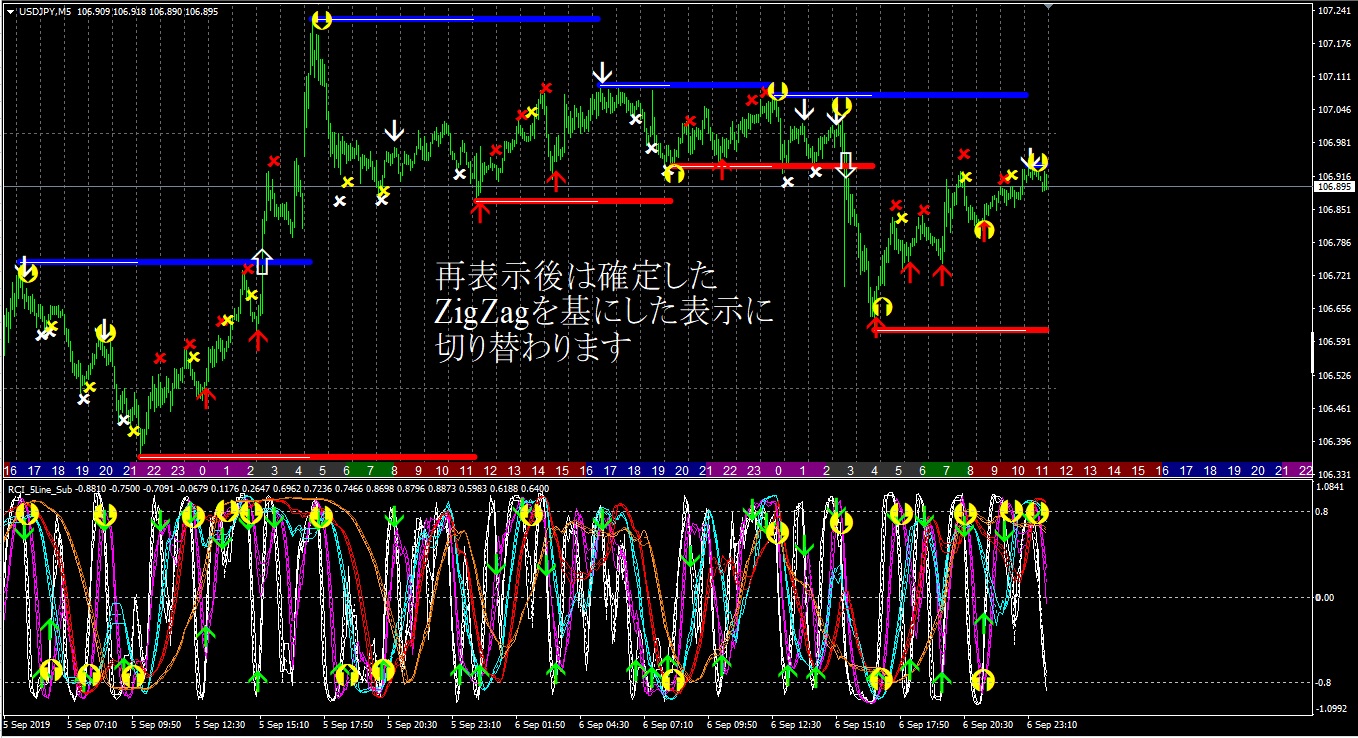Select the hollow white up arrow on the price chart
1358x738 pixels.
coord(262,261)
